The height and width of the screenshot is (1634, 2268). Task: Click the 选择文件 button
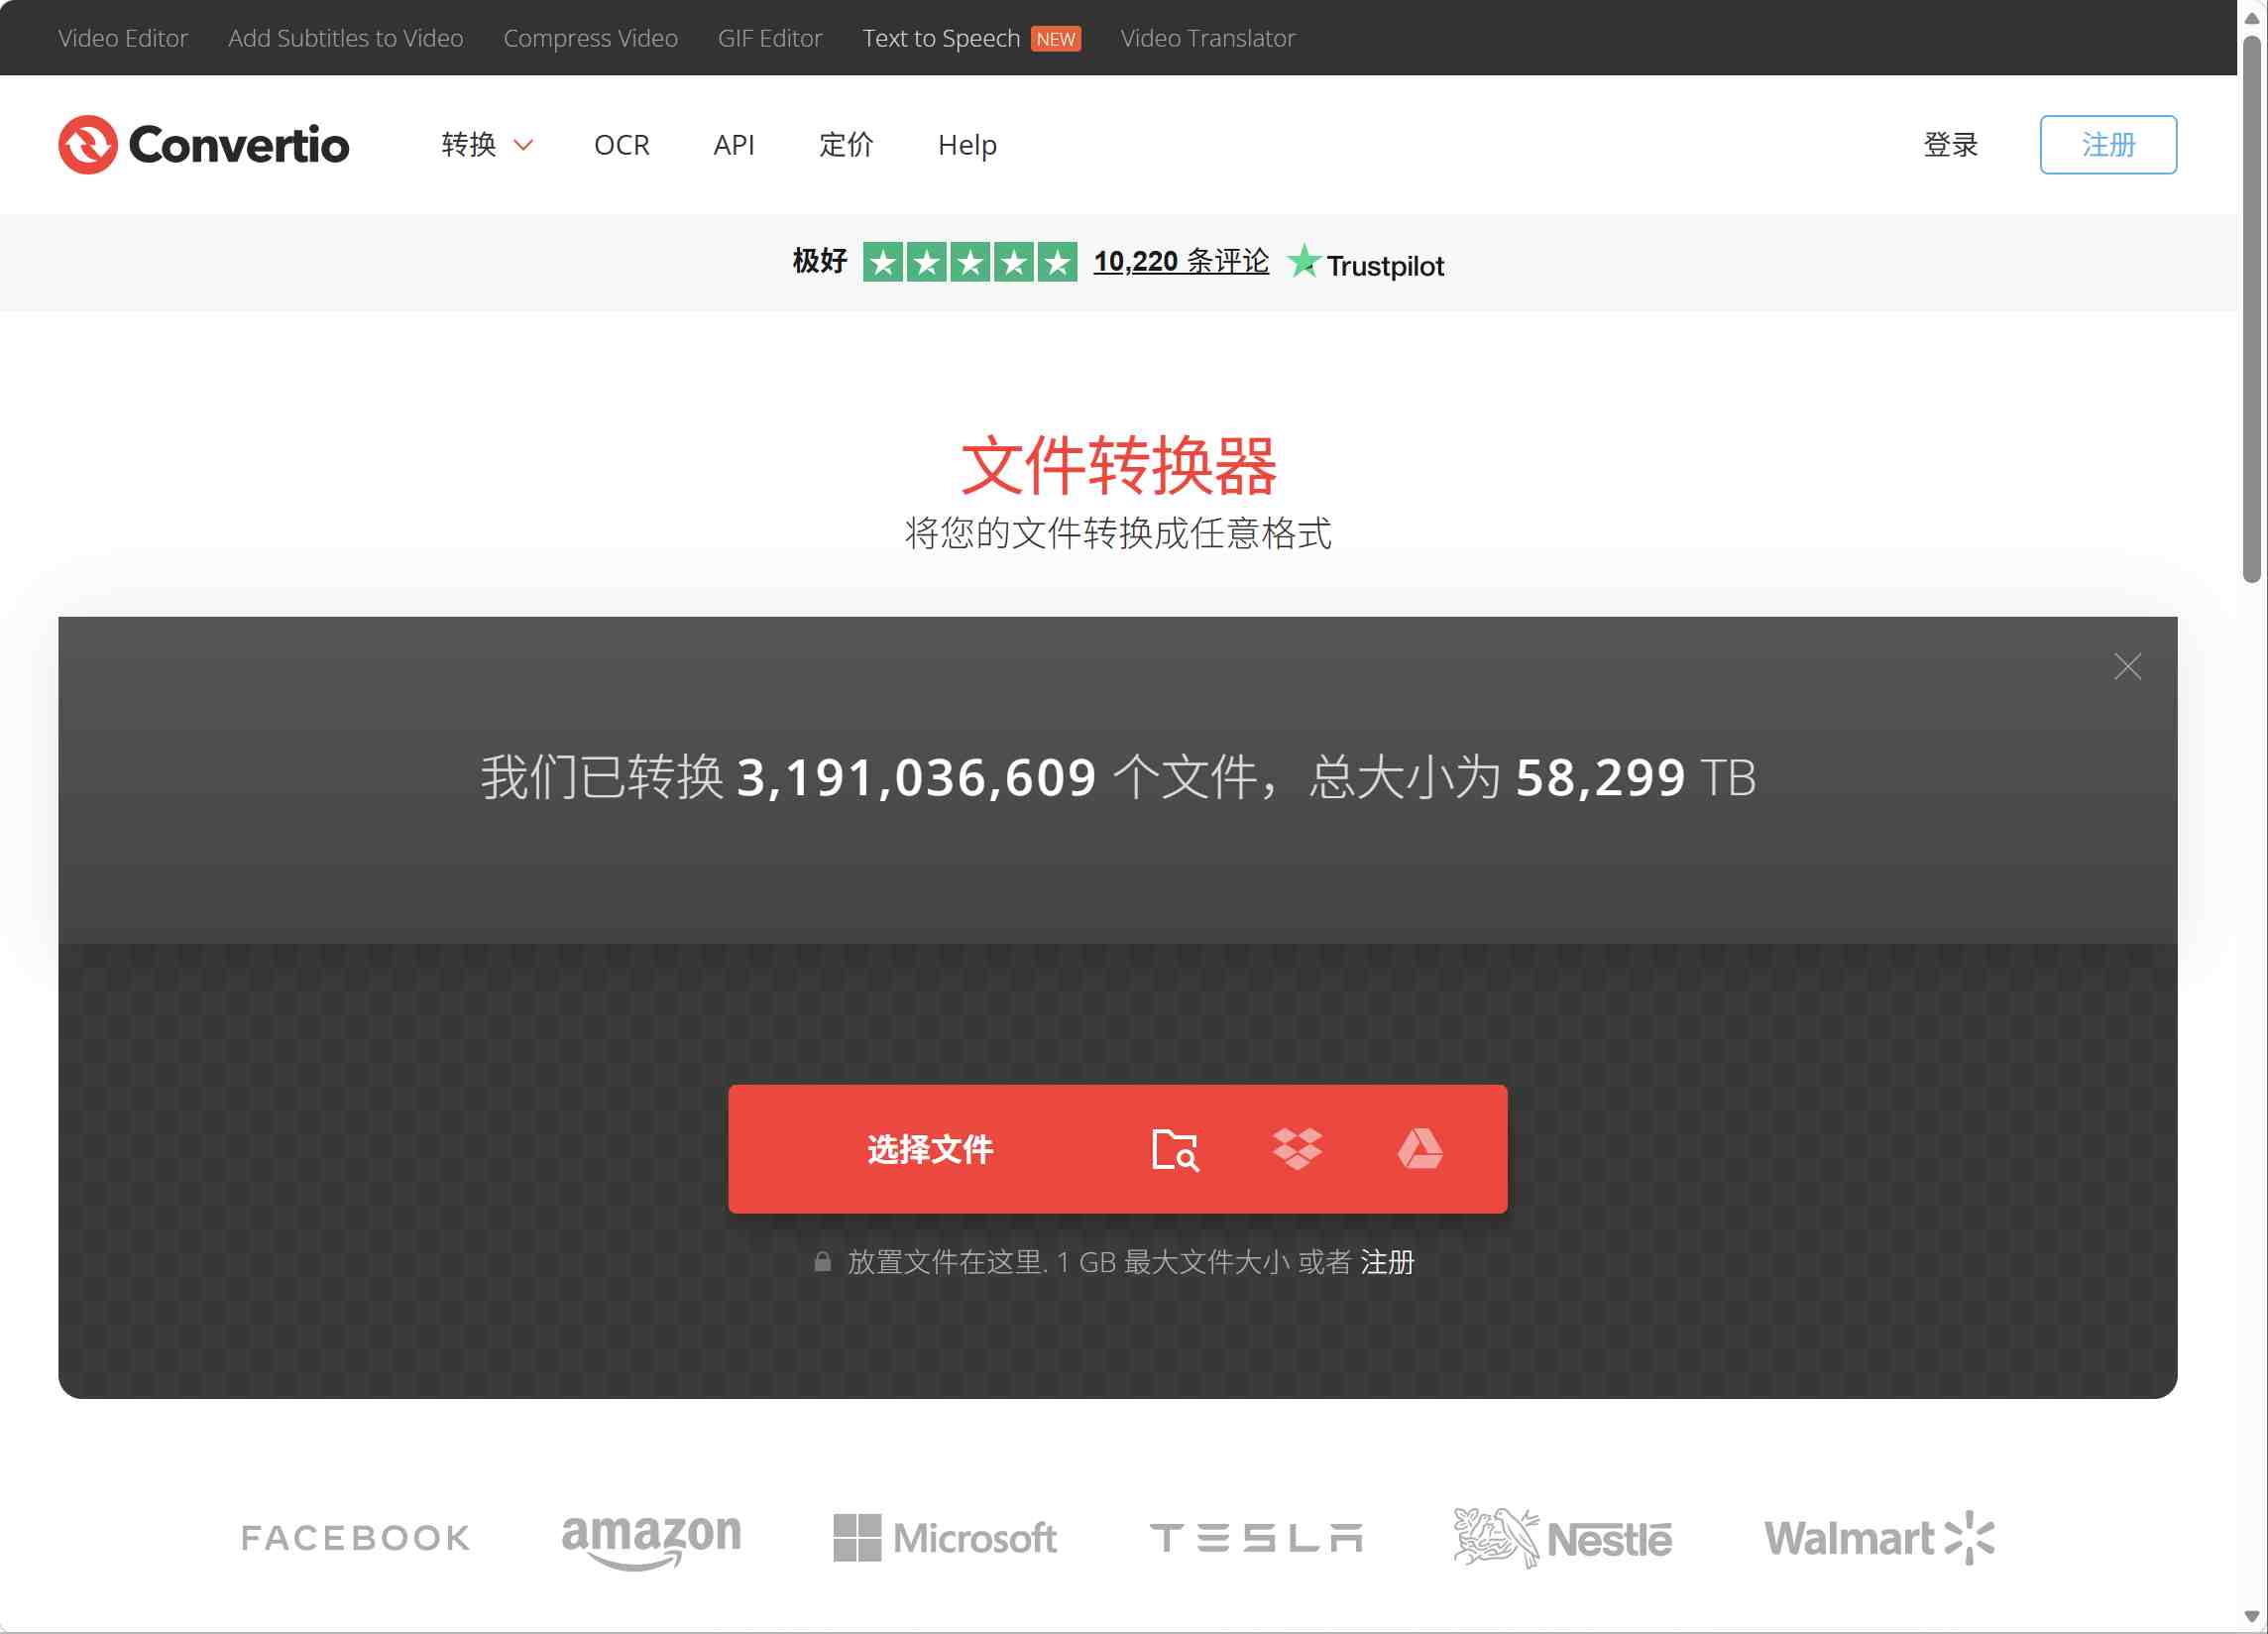[930, 1149]
